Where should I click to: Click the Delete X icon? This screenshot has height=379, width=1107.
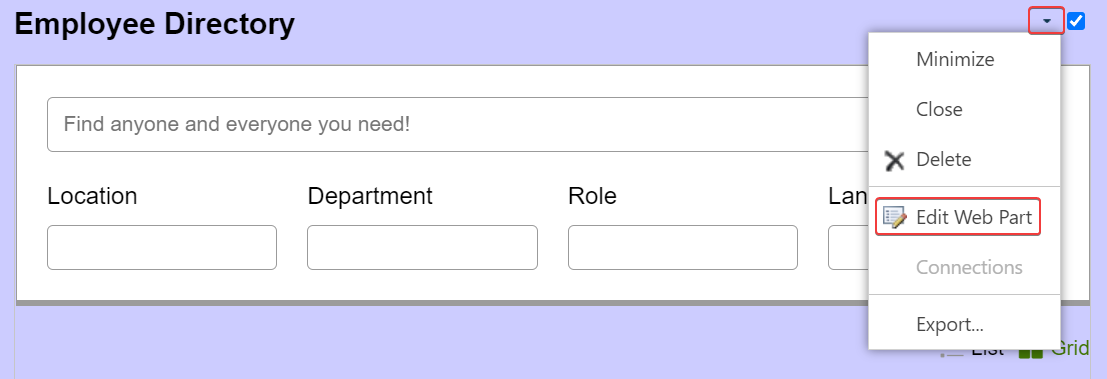894,160
